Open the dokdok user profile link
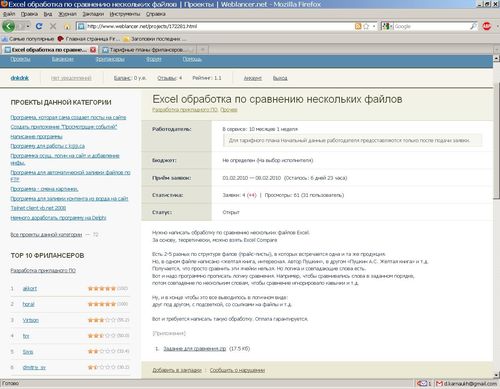500x389 pixels. coord(19,78)
